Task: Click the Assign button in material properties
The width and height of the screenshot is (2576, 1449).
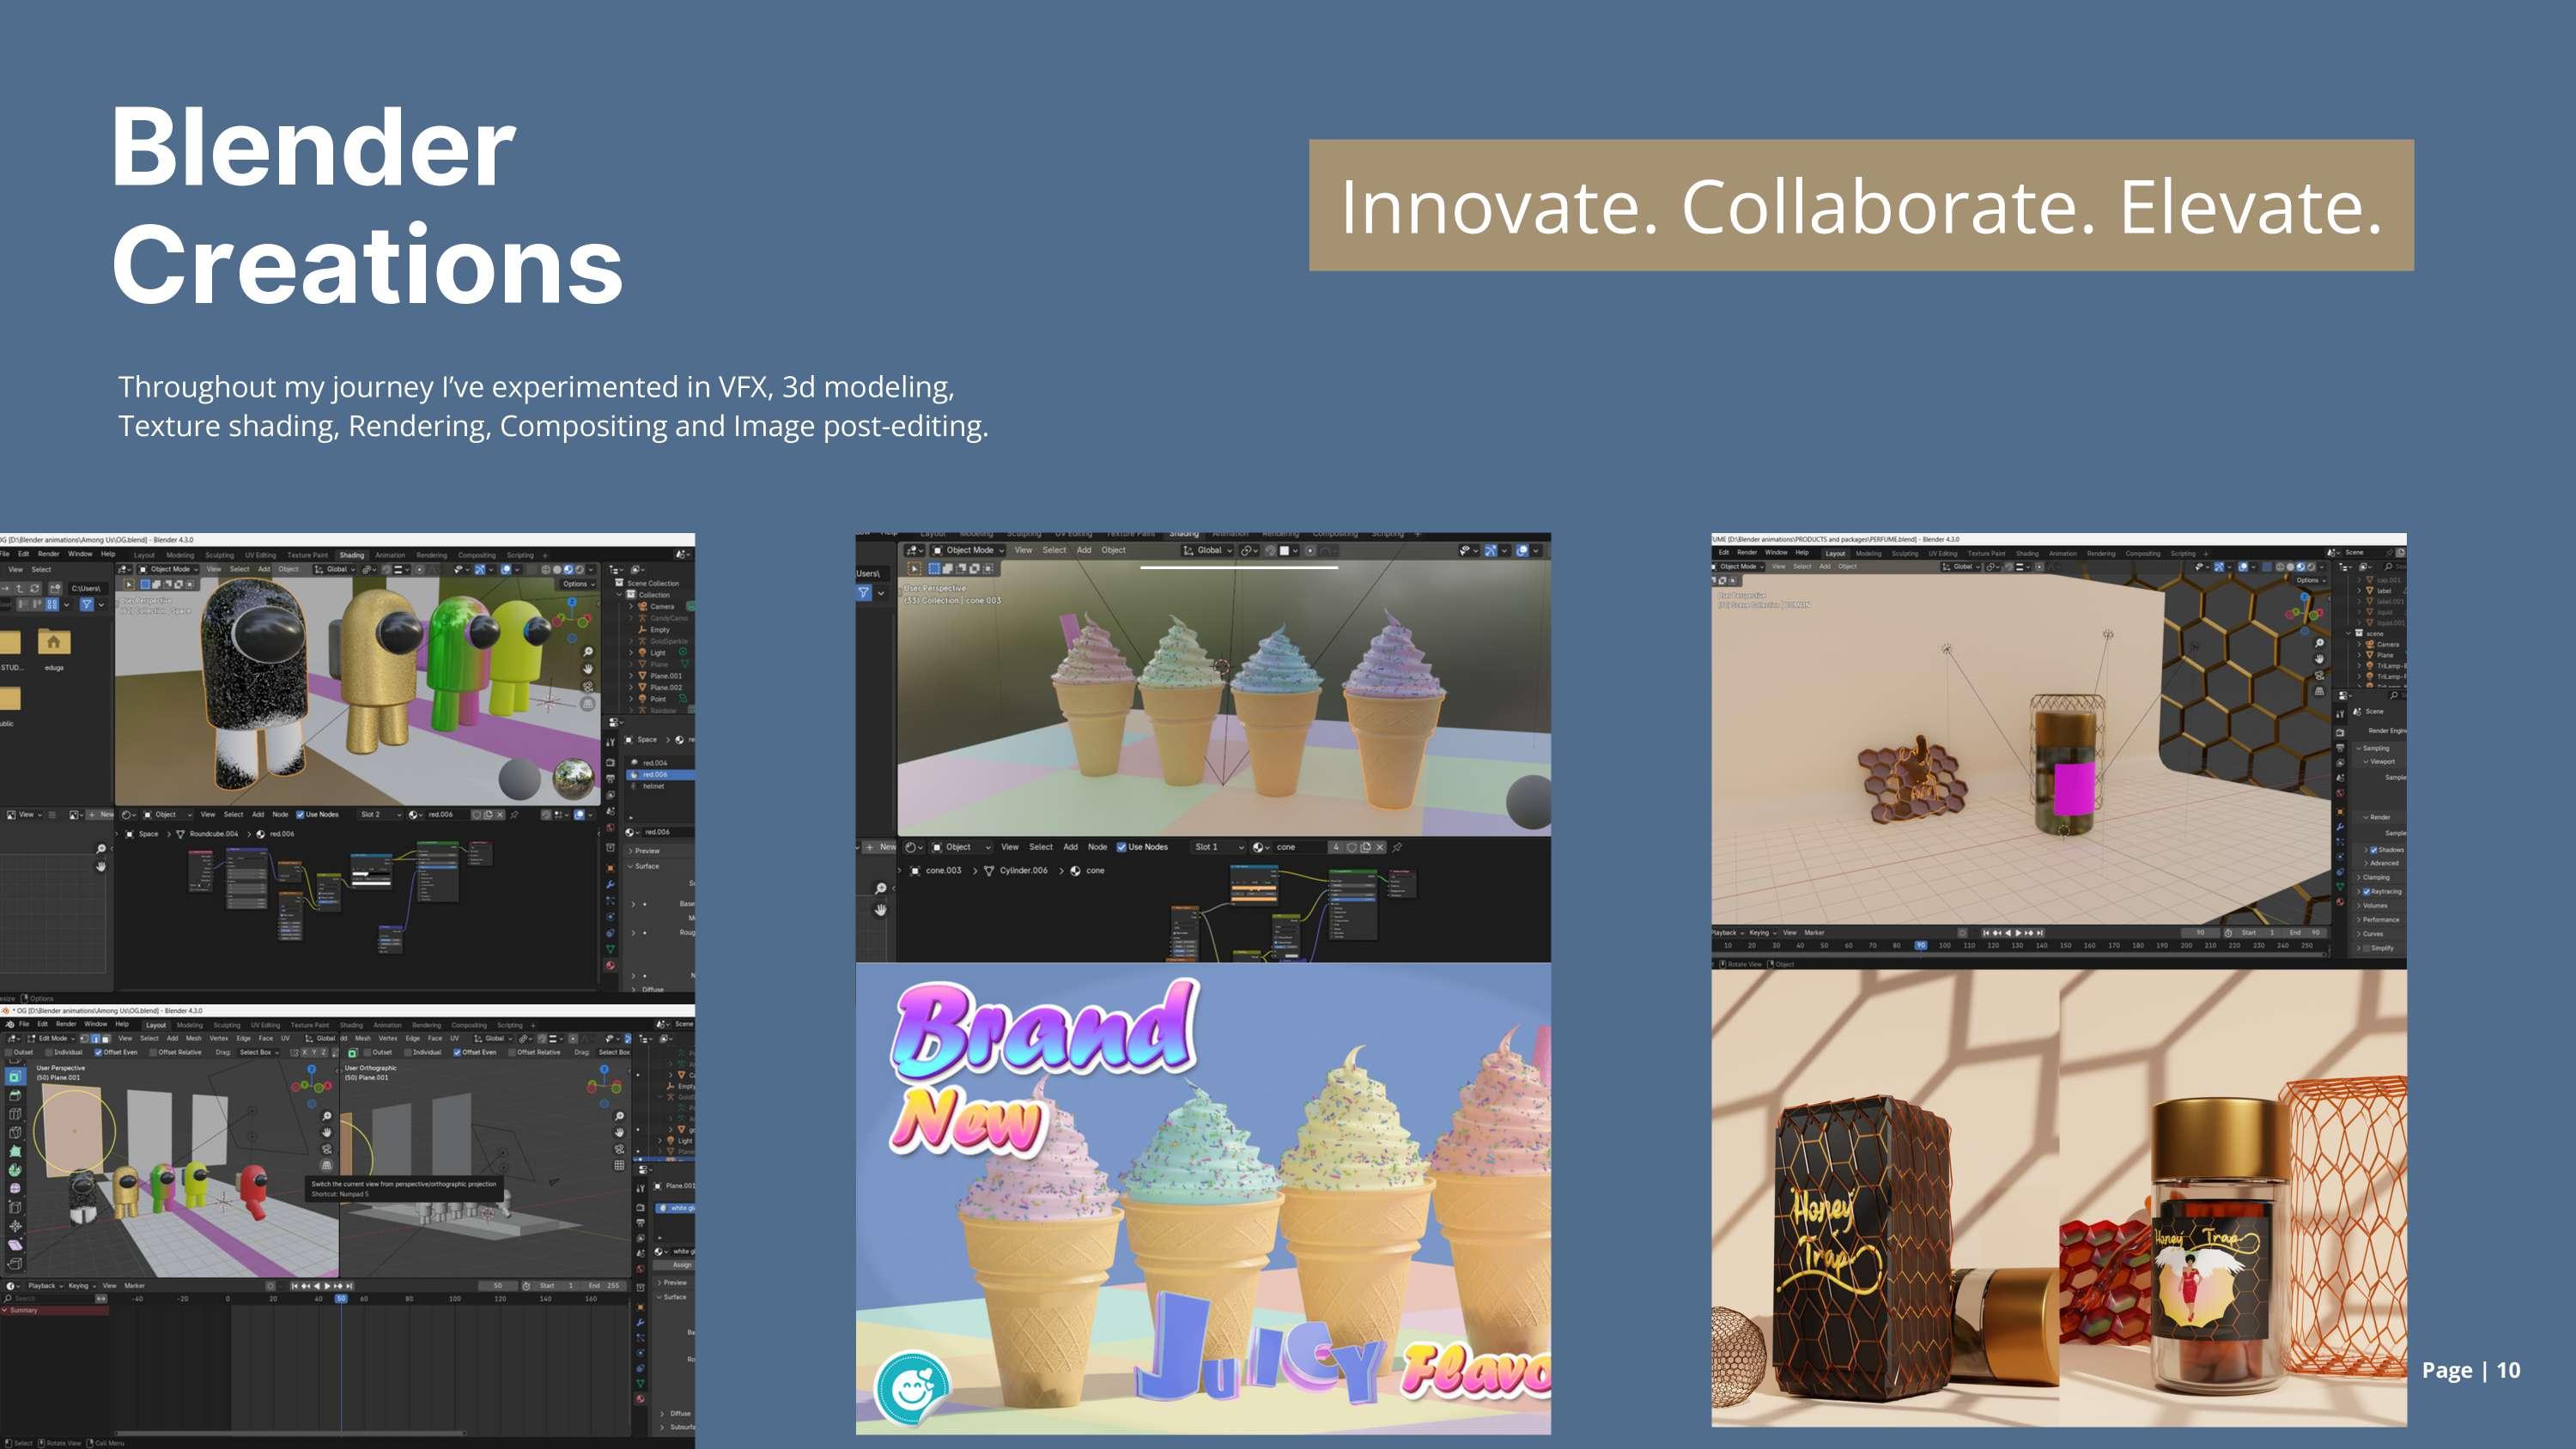Action: 682,1265
